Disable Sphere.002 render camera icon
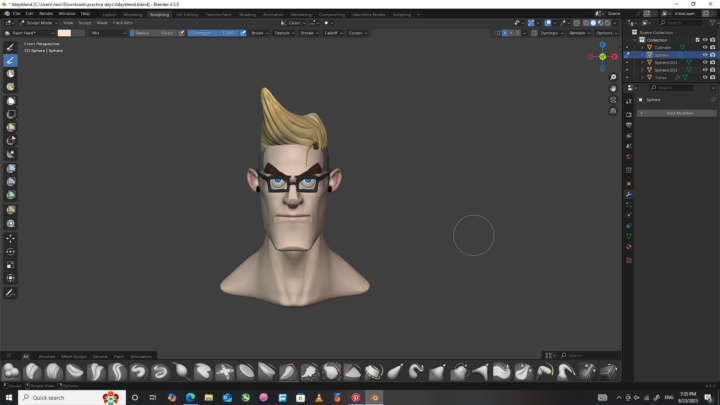Image resolution: width=720 pixels, height=405 pixels. [x=713, y=70]
